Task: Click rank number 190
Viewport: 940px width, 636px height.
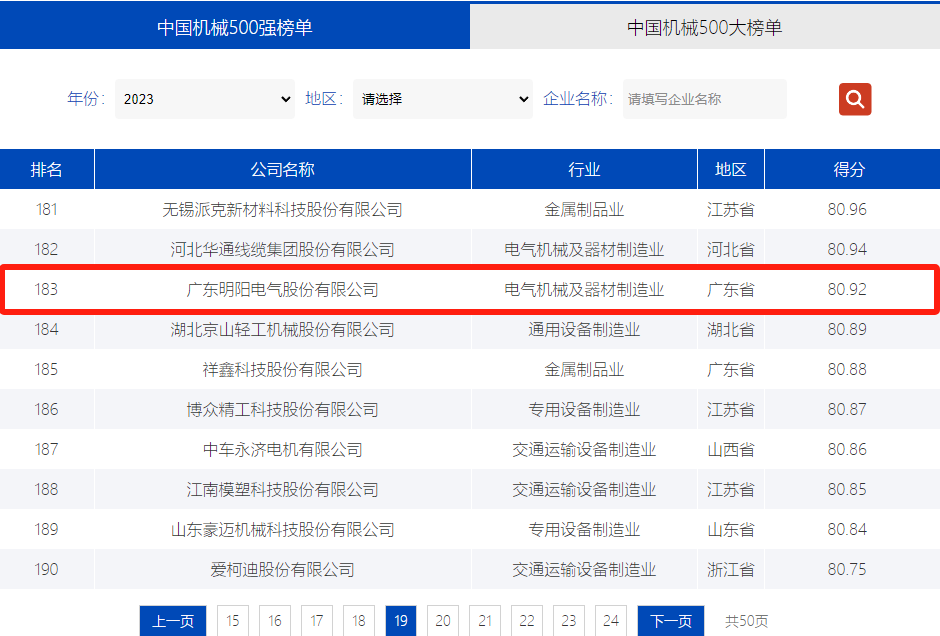Action: pos(47,569)
